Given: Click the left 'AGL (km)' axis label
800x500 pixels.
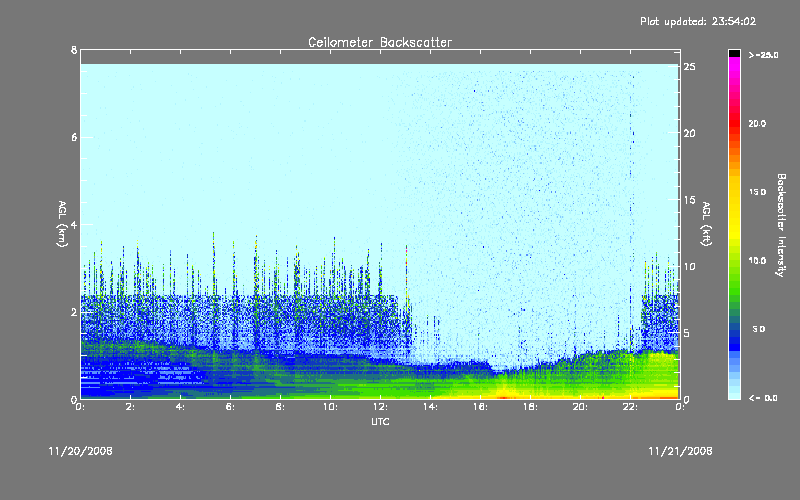Looking at the screenshot, I should point(62,224).
